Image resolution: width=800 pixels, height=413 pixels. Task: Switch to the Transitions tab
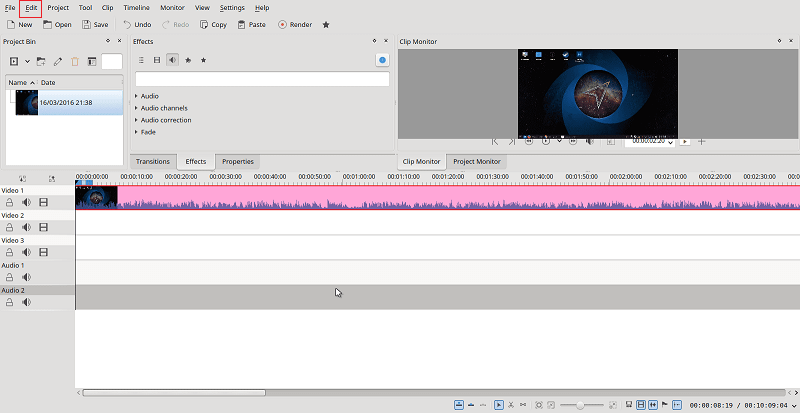pyautogui.click(x=152, y=161)
